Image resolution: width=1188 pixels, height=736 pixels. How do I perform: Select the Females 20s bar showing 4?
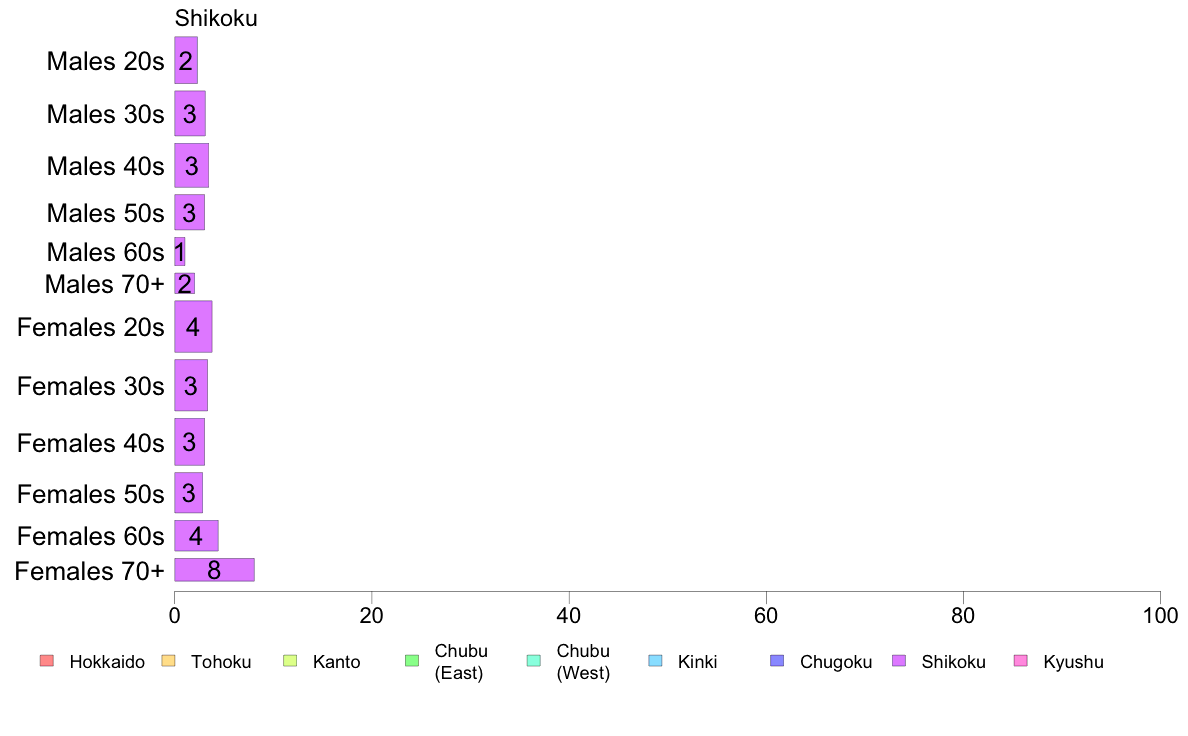pos(193,327)
